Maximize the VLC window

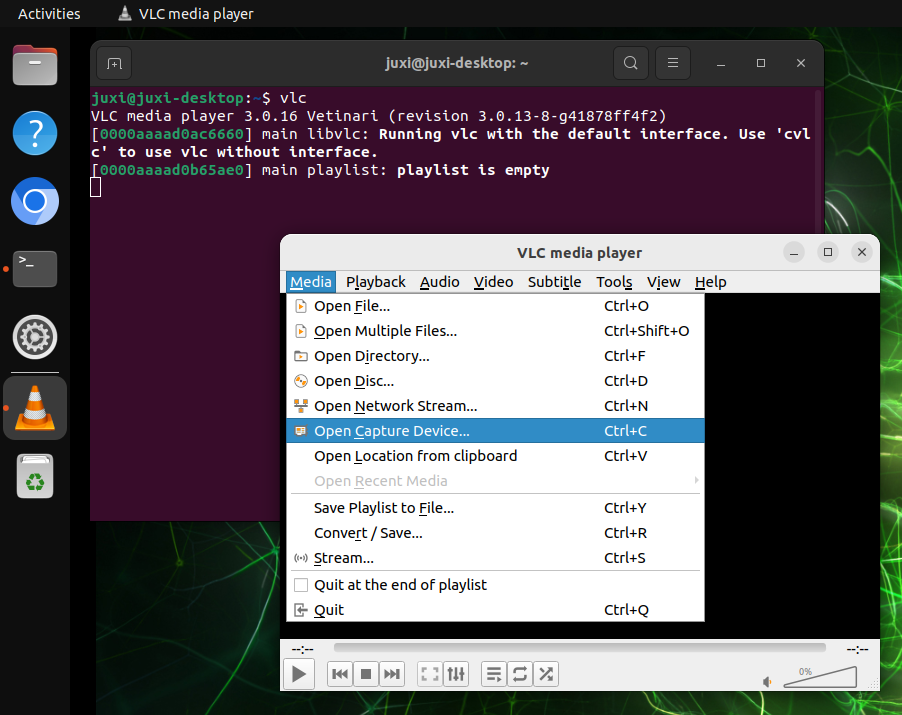[x=828, y=252]
